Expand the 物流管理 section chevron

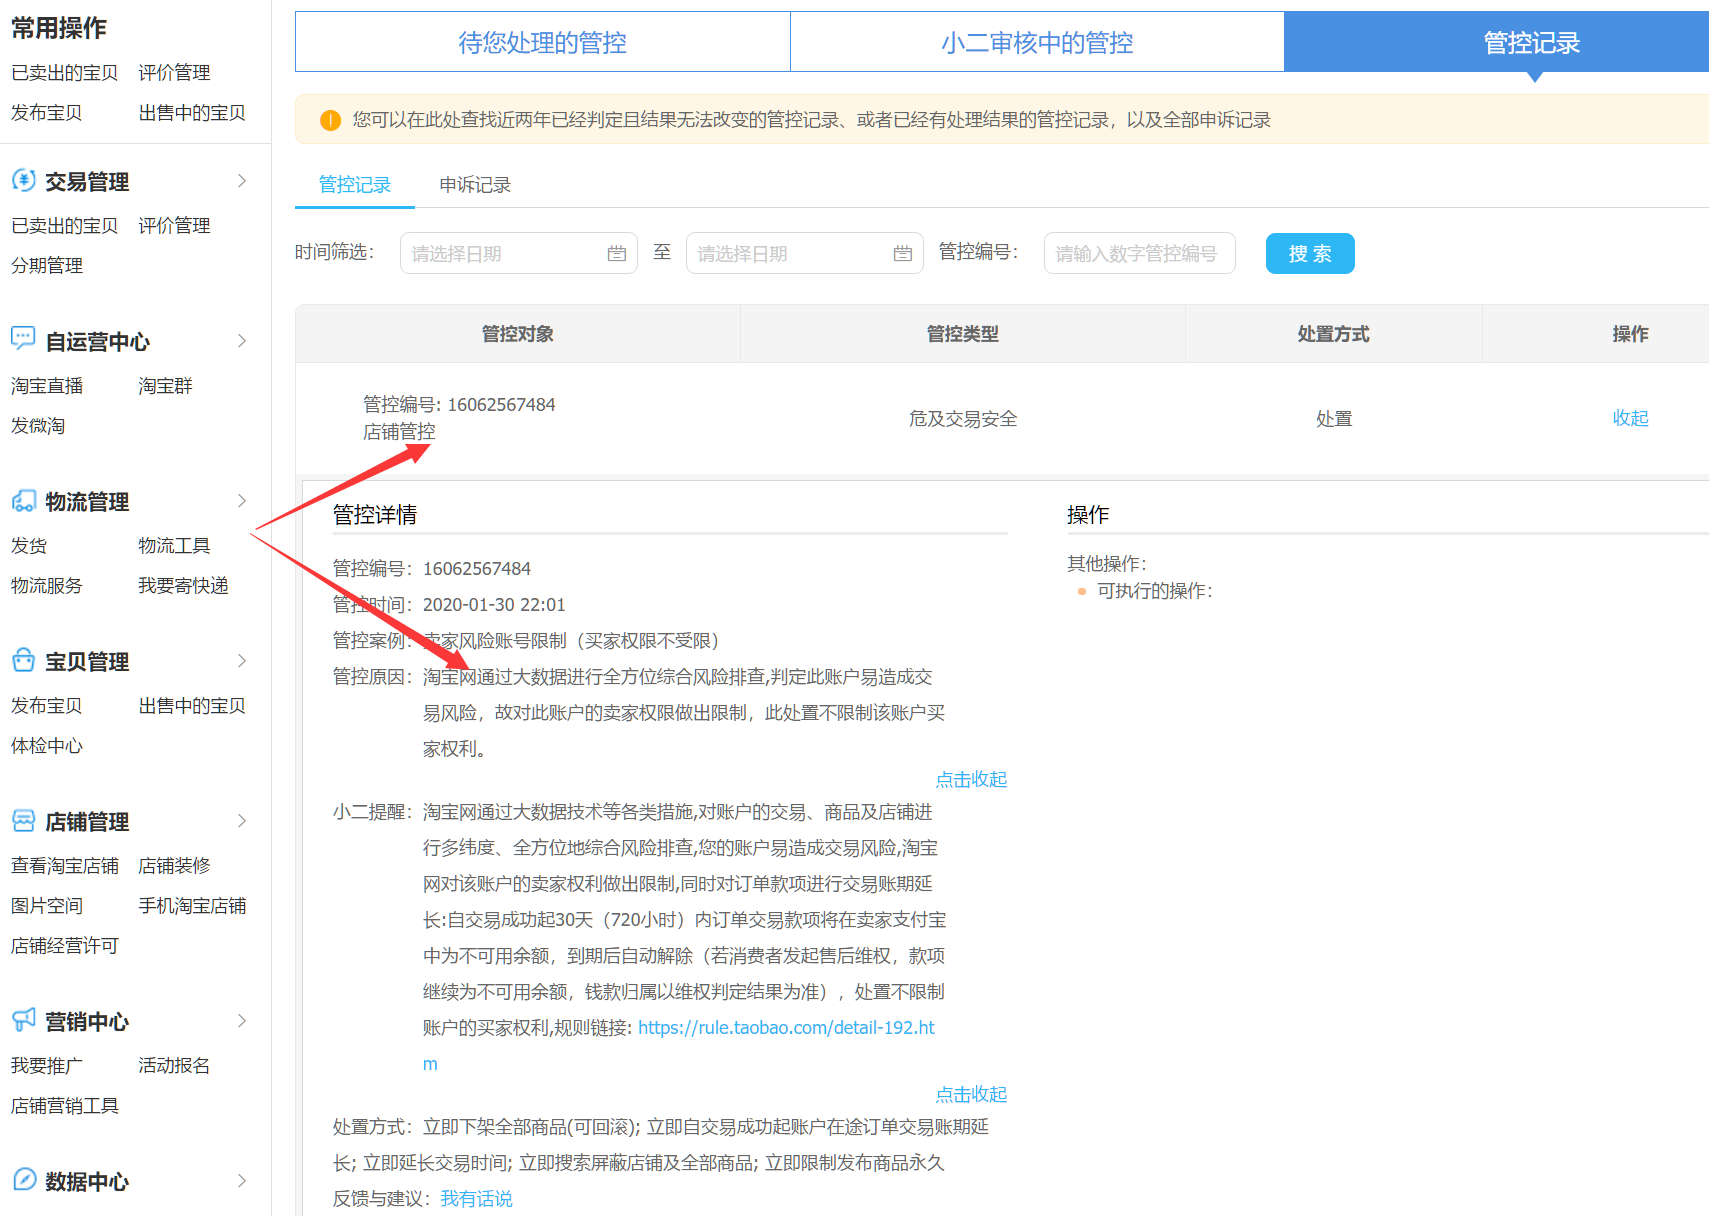[x=242, y=501]
